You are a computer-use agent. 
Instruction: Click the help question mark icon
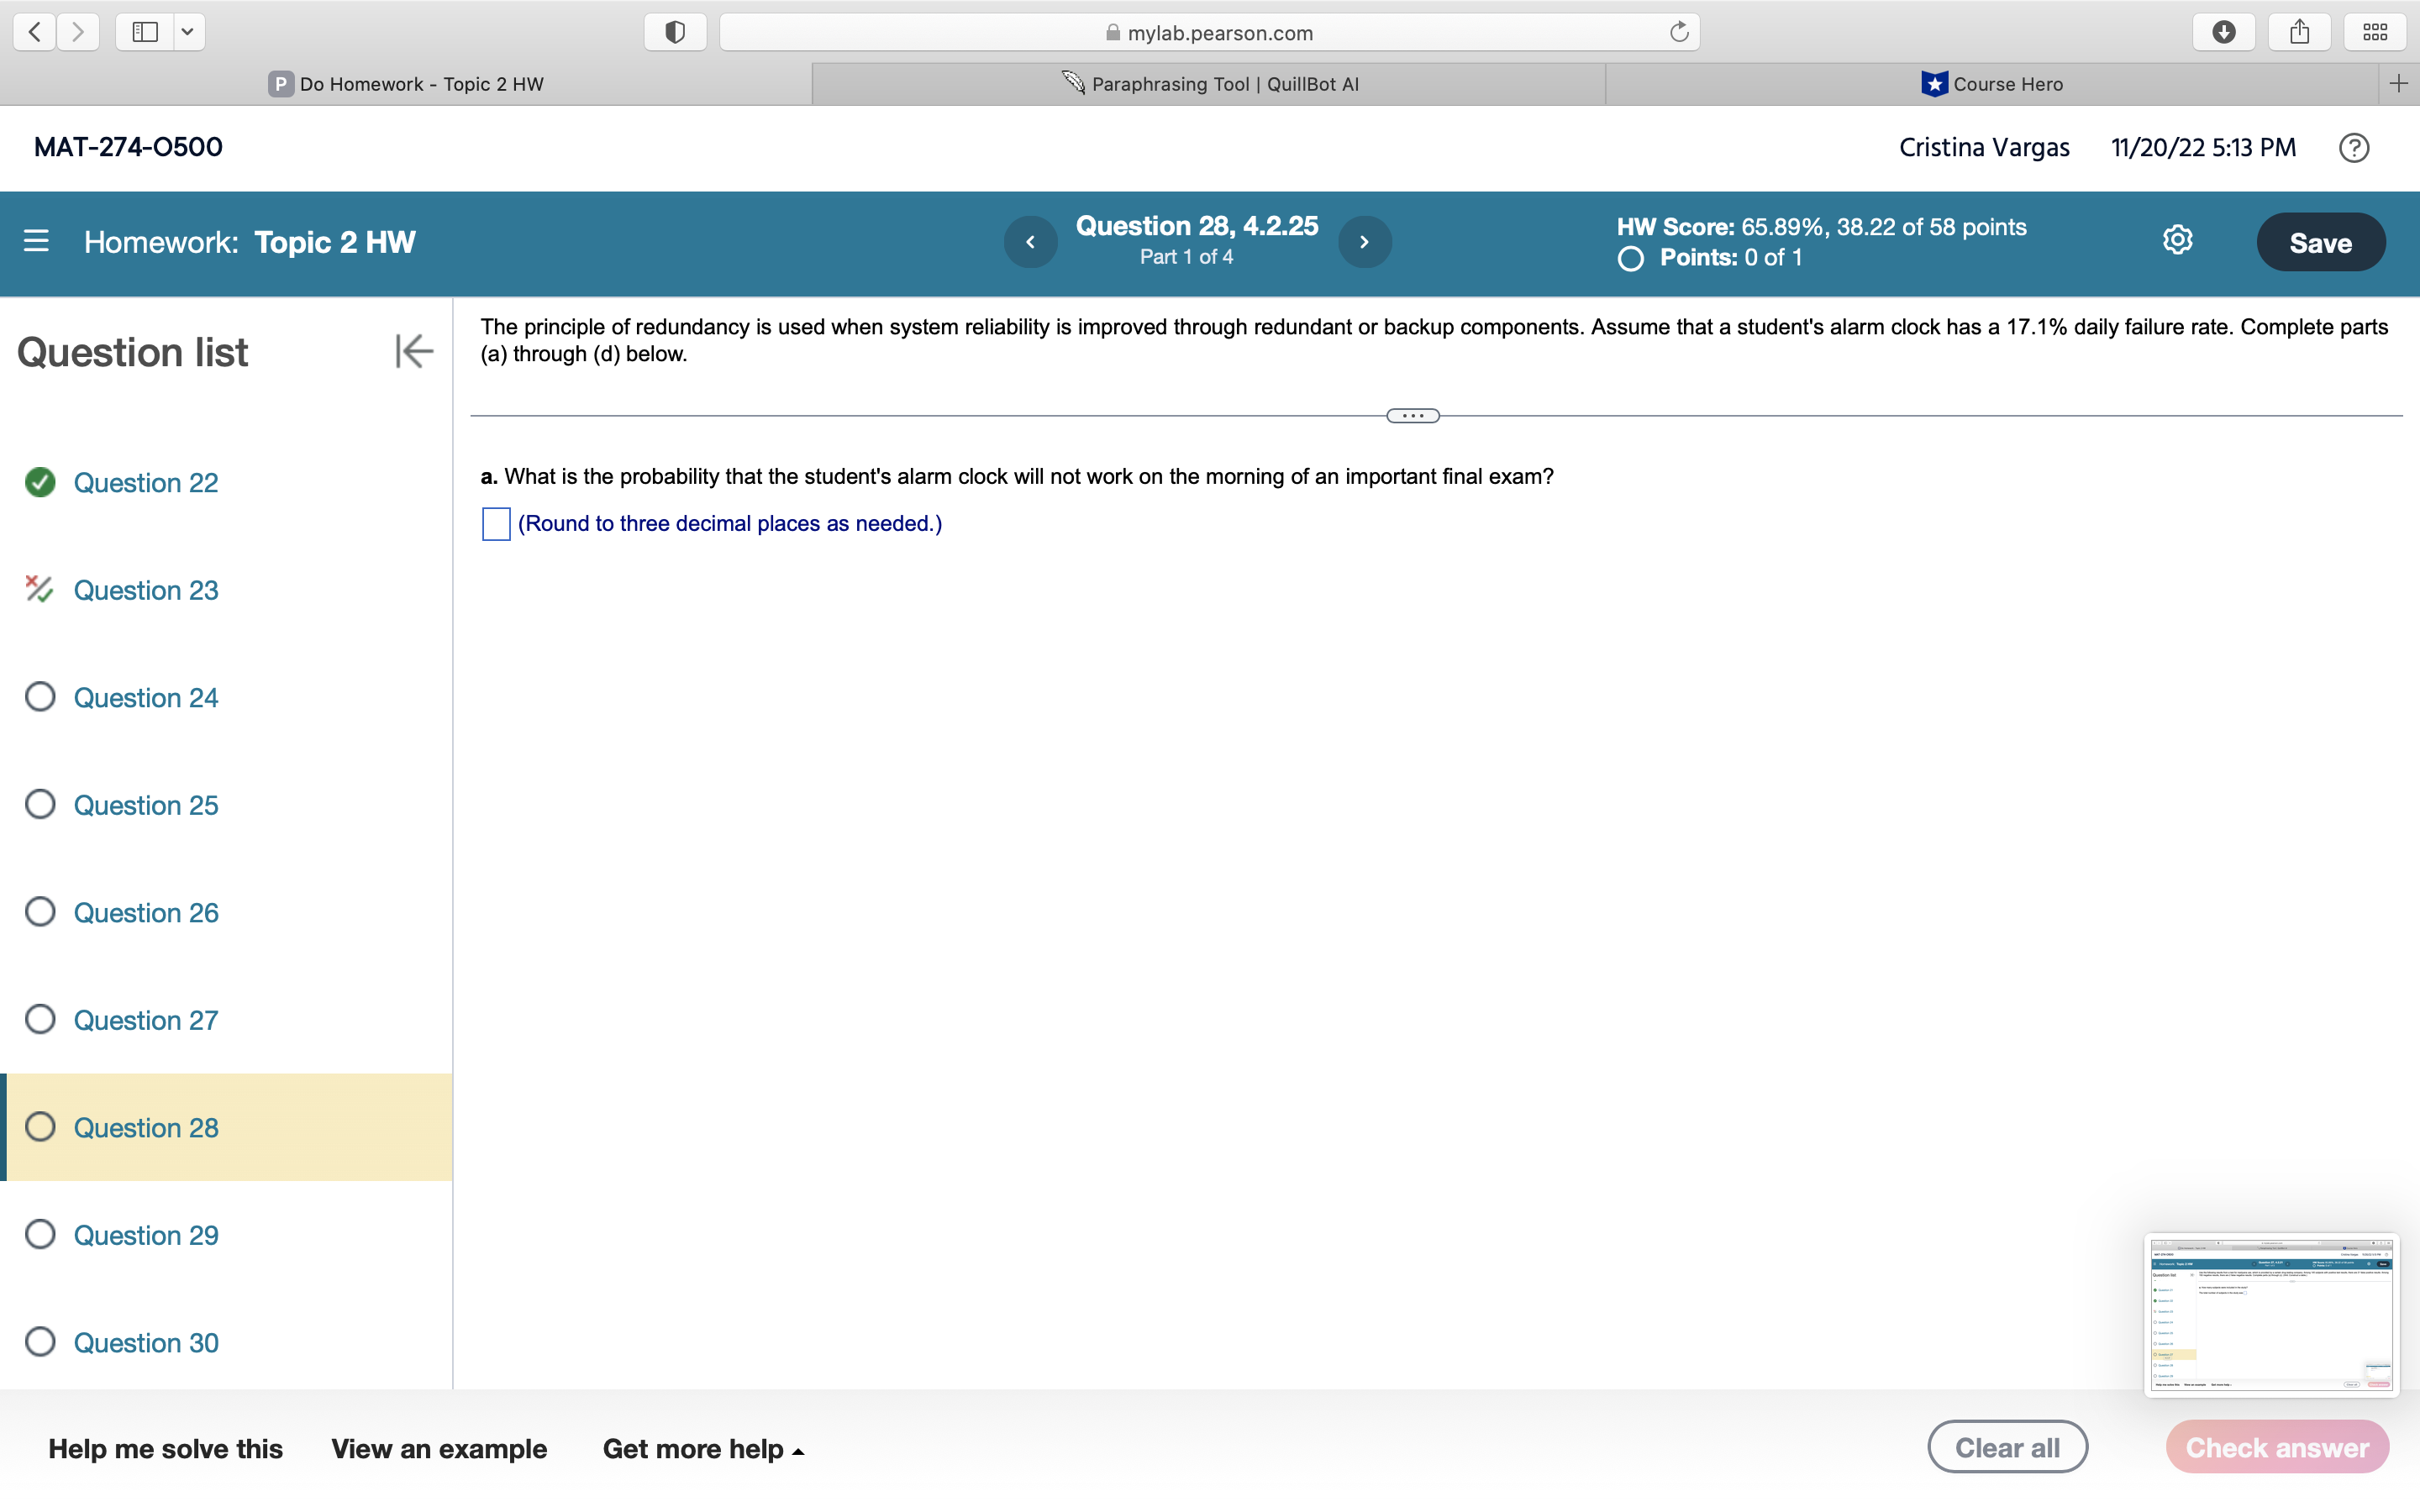click(x=2353, y=148)
